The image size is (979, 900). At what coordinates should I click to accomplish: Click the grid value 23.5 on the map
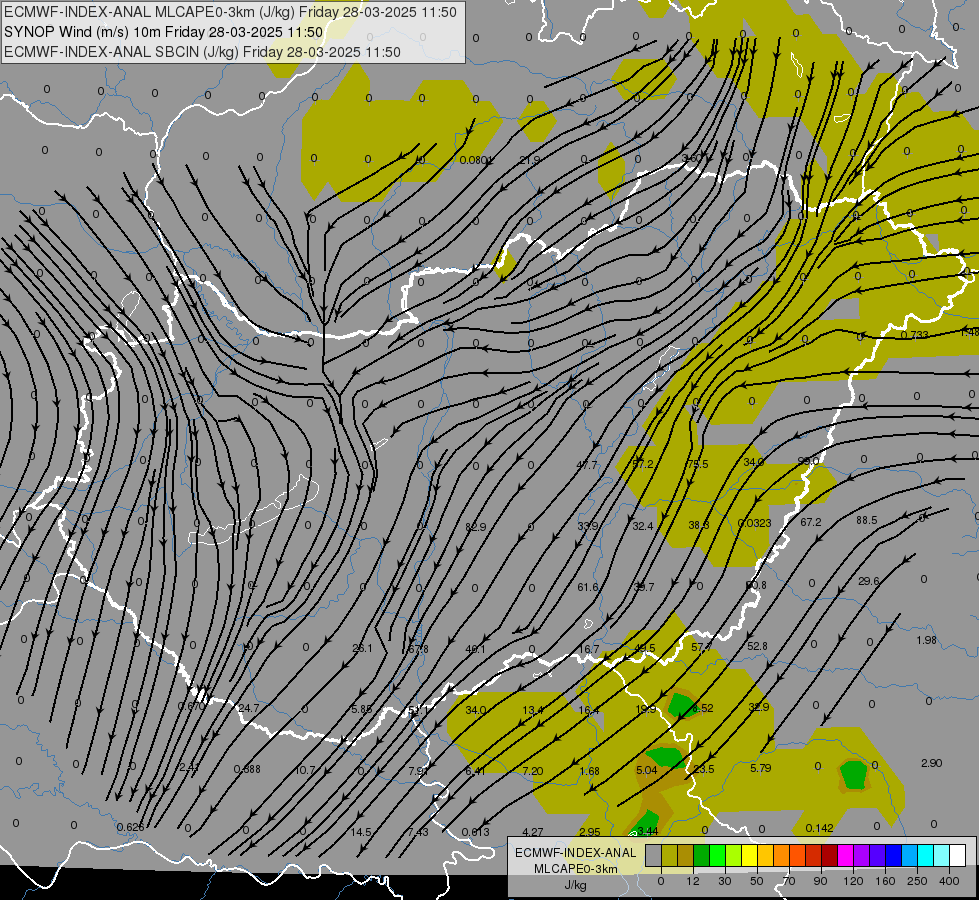(704, 769)
